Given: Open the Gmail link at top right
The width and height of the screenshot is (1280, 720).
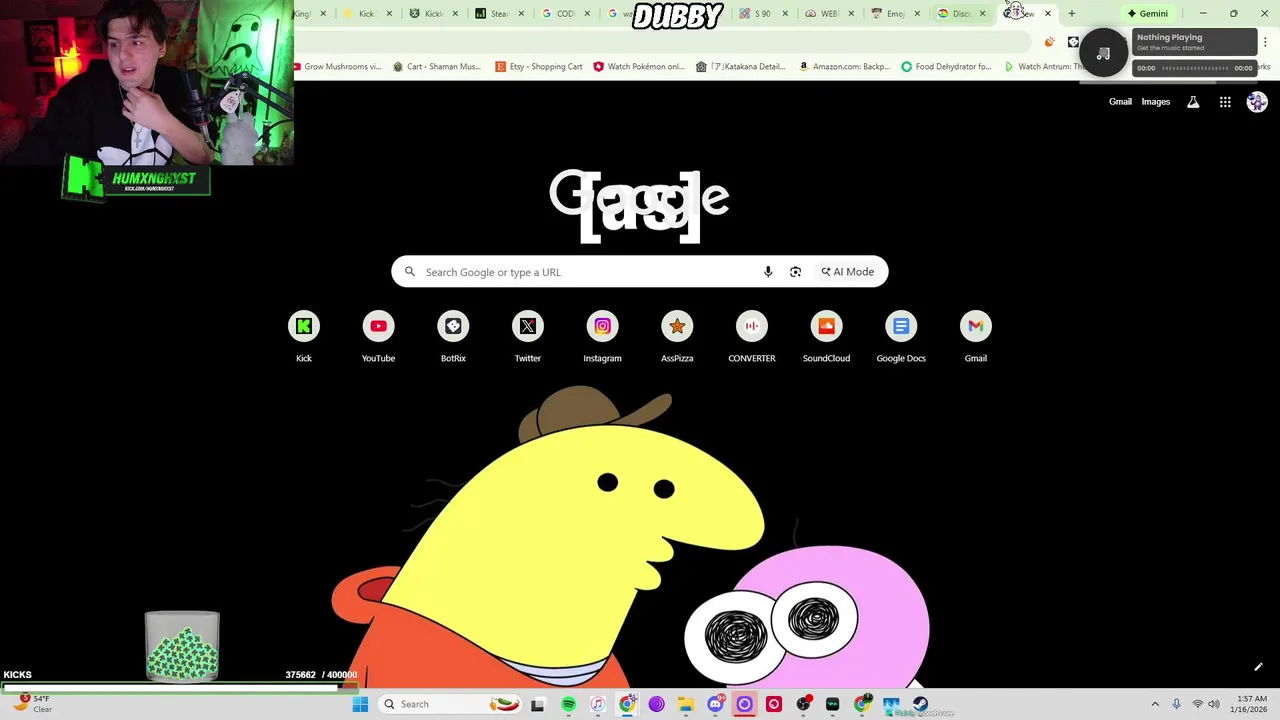Looking at the screenshot, I should coord(1120,102).
